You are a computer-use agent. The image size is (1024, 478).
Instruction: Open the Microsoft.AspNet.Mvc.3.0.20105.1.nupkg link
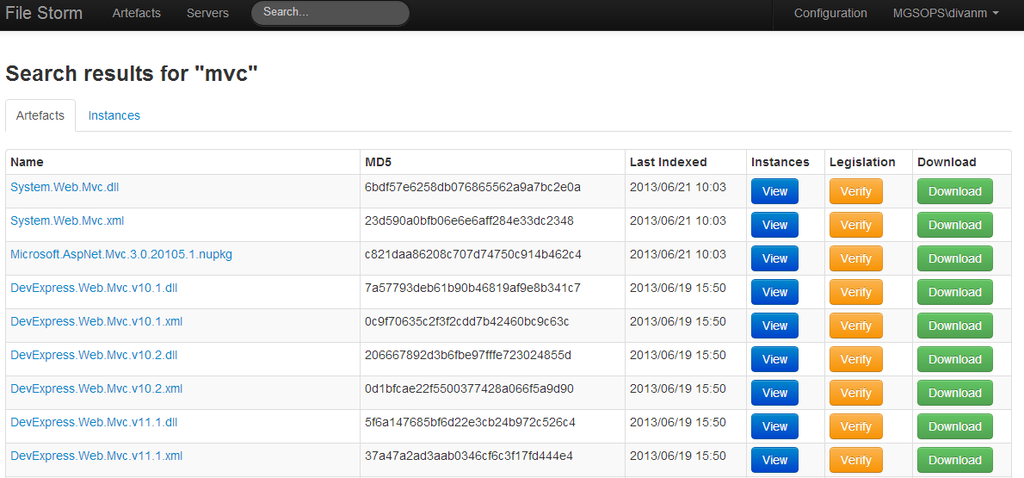tap(121, 255)
